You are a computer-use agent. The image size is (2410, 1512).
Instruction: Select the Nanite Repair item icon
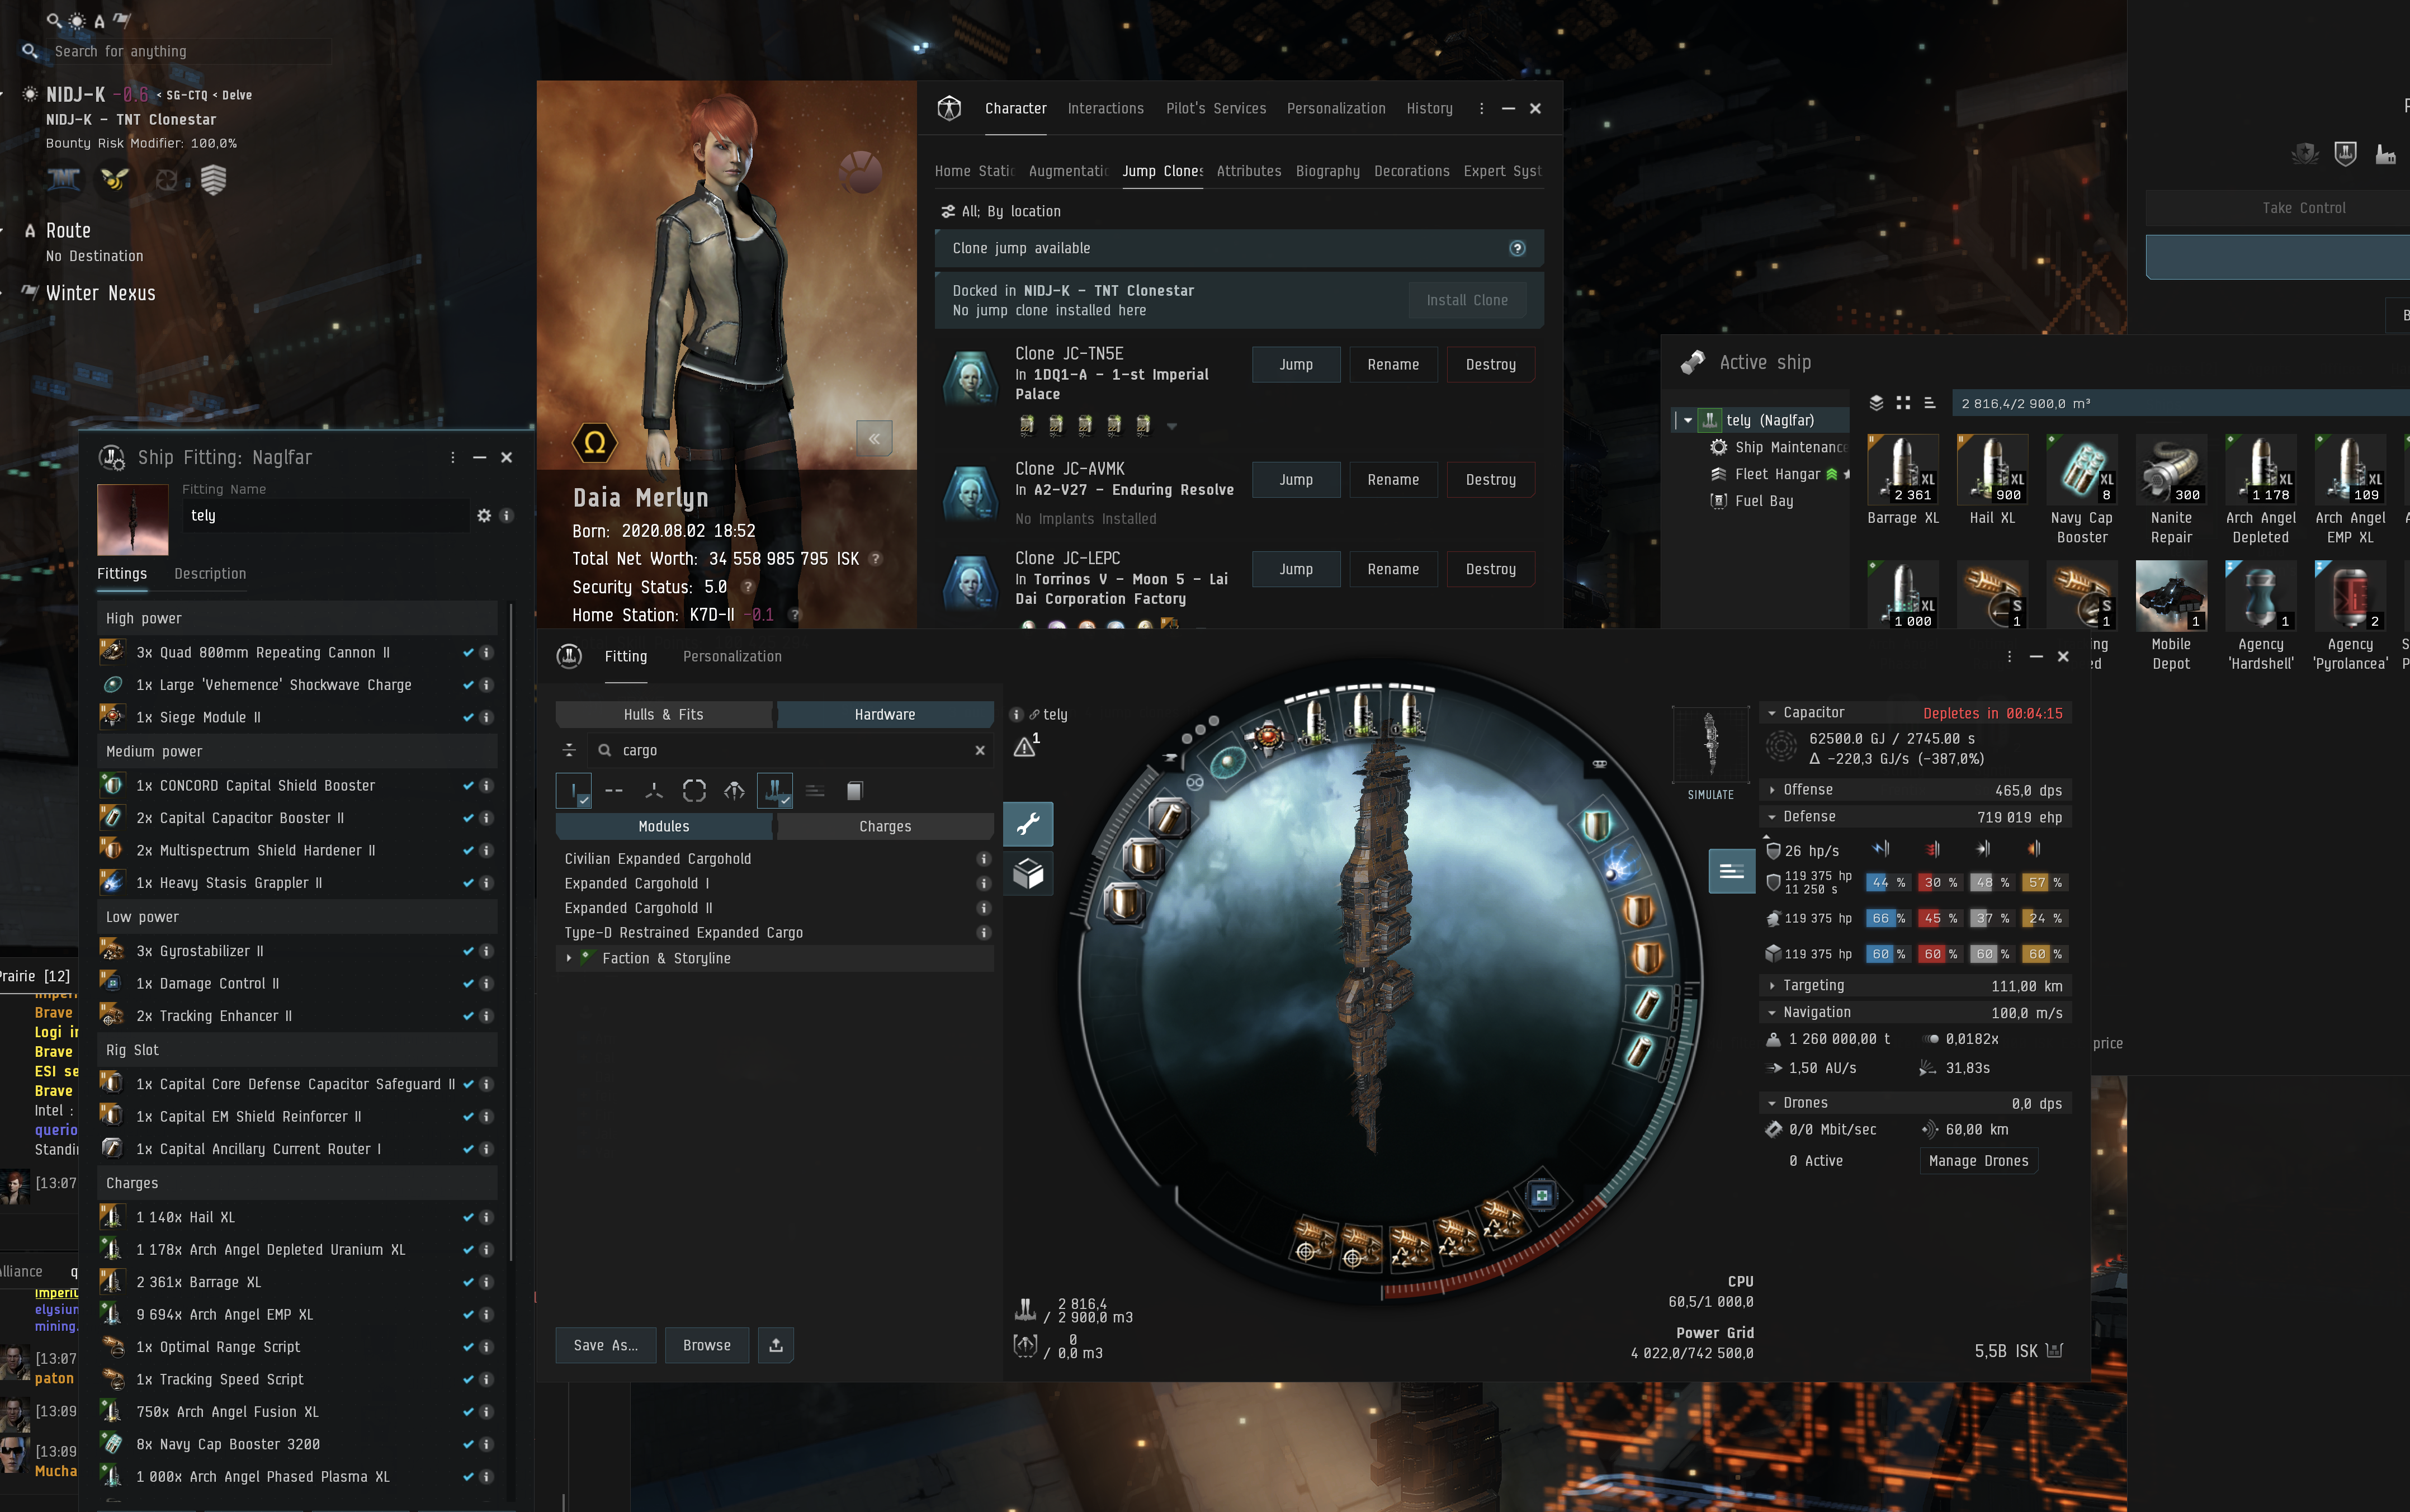2171,469
